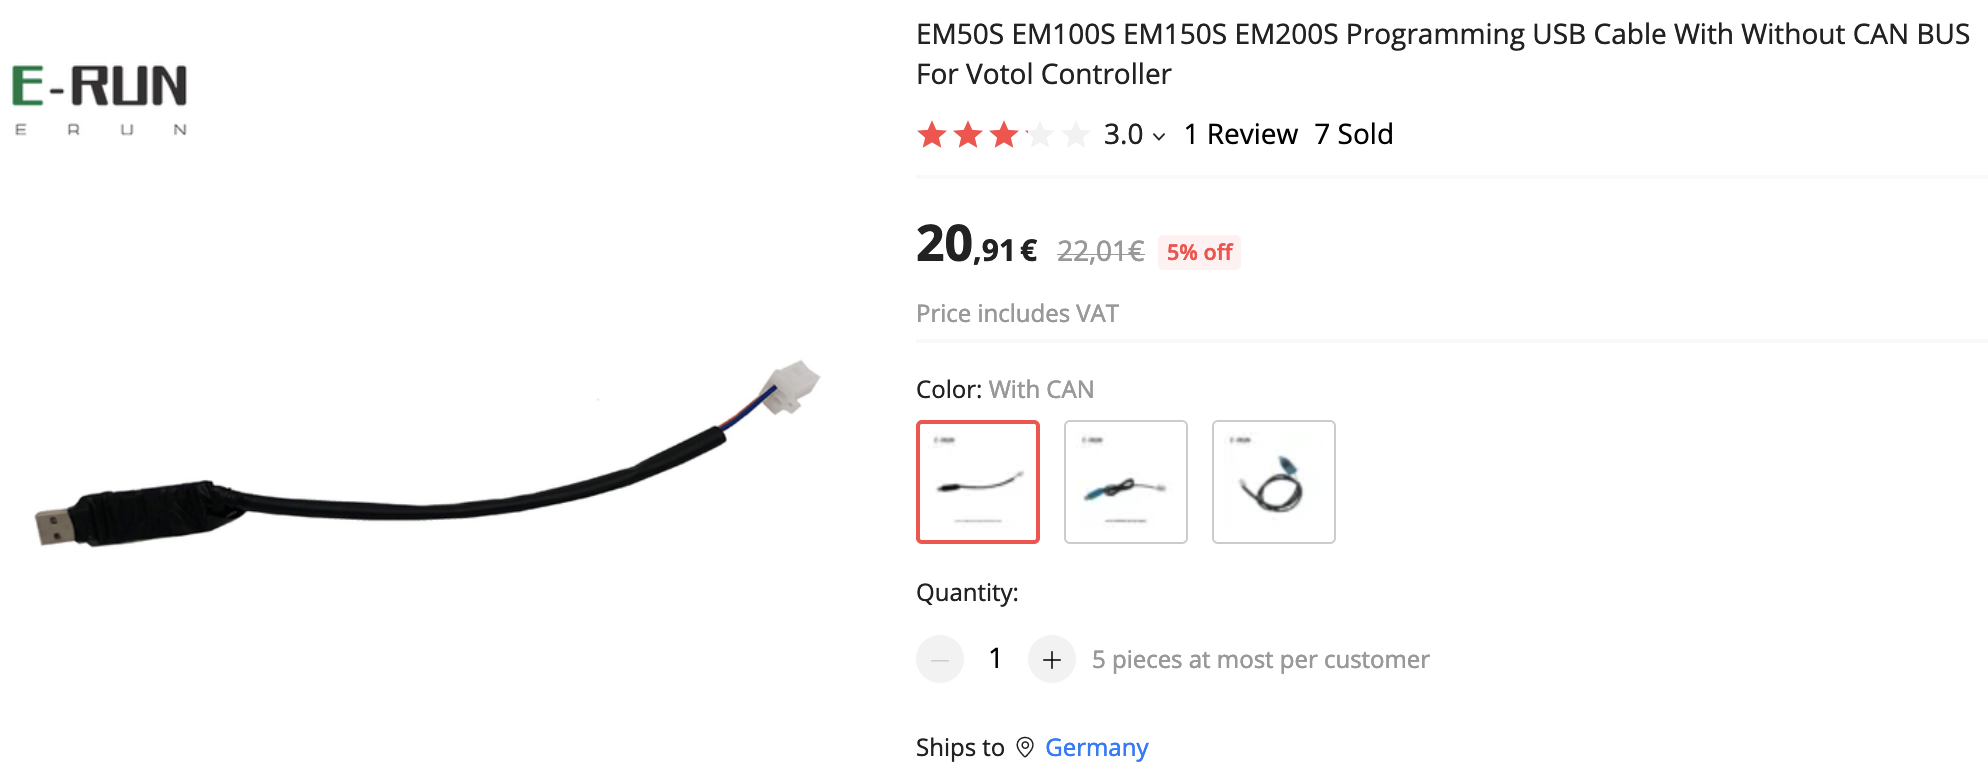Select the With CAN color variant thumbnail

978,482
